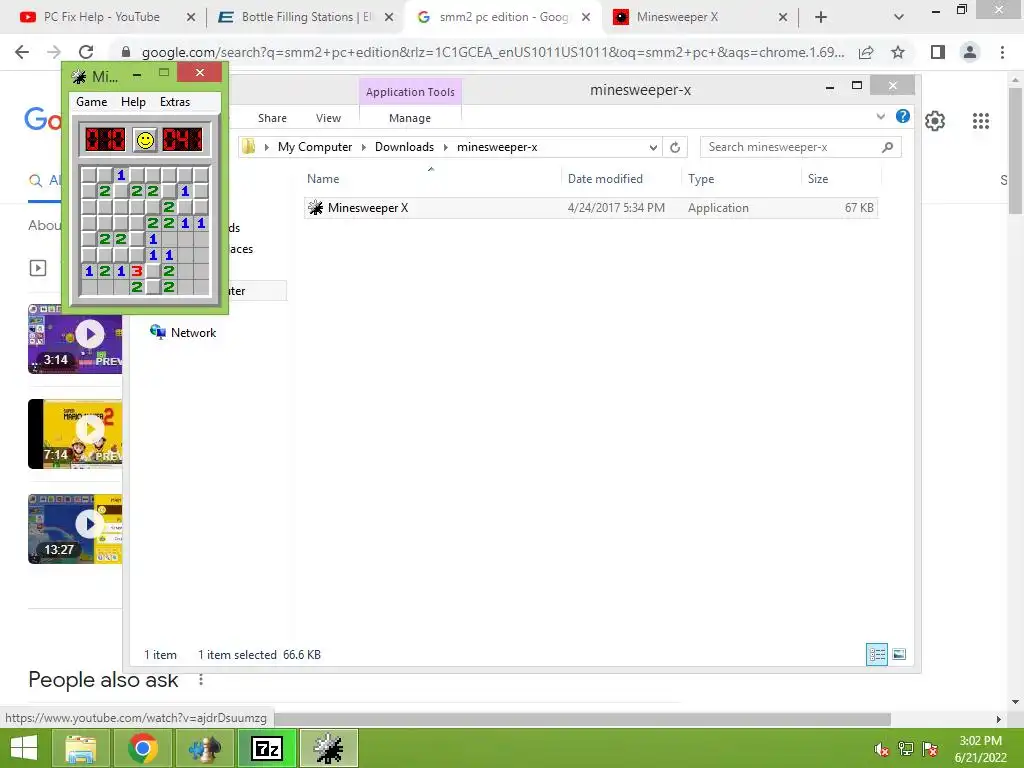Click the Network icon in navigation pane
The image size is (1024, 768).
tap(157, 332)
